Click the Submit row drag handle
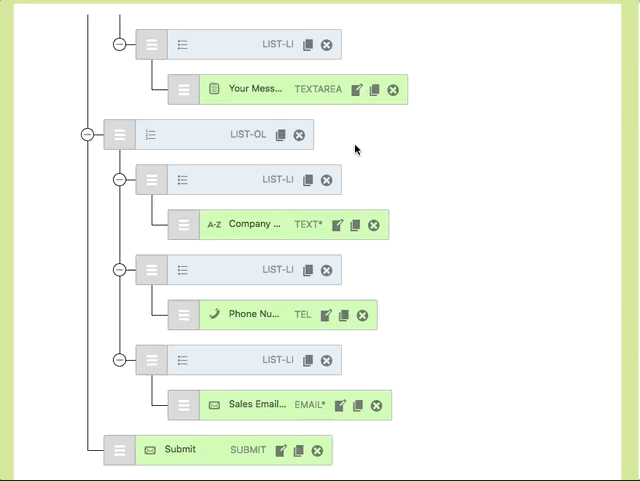 [120, 450]
